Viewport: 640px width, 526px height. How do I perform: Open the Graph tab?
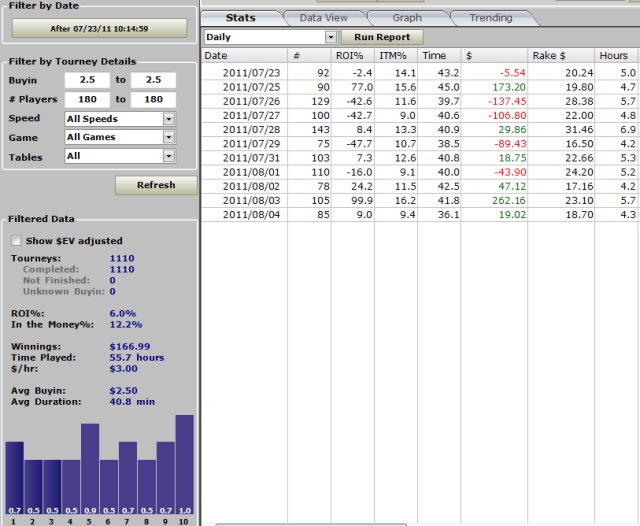[x=406, y=18]
